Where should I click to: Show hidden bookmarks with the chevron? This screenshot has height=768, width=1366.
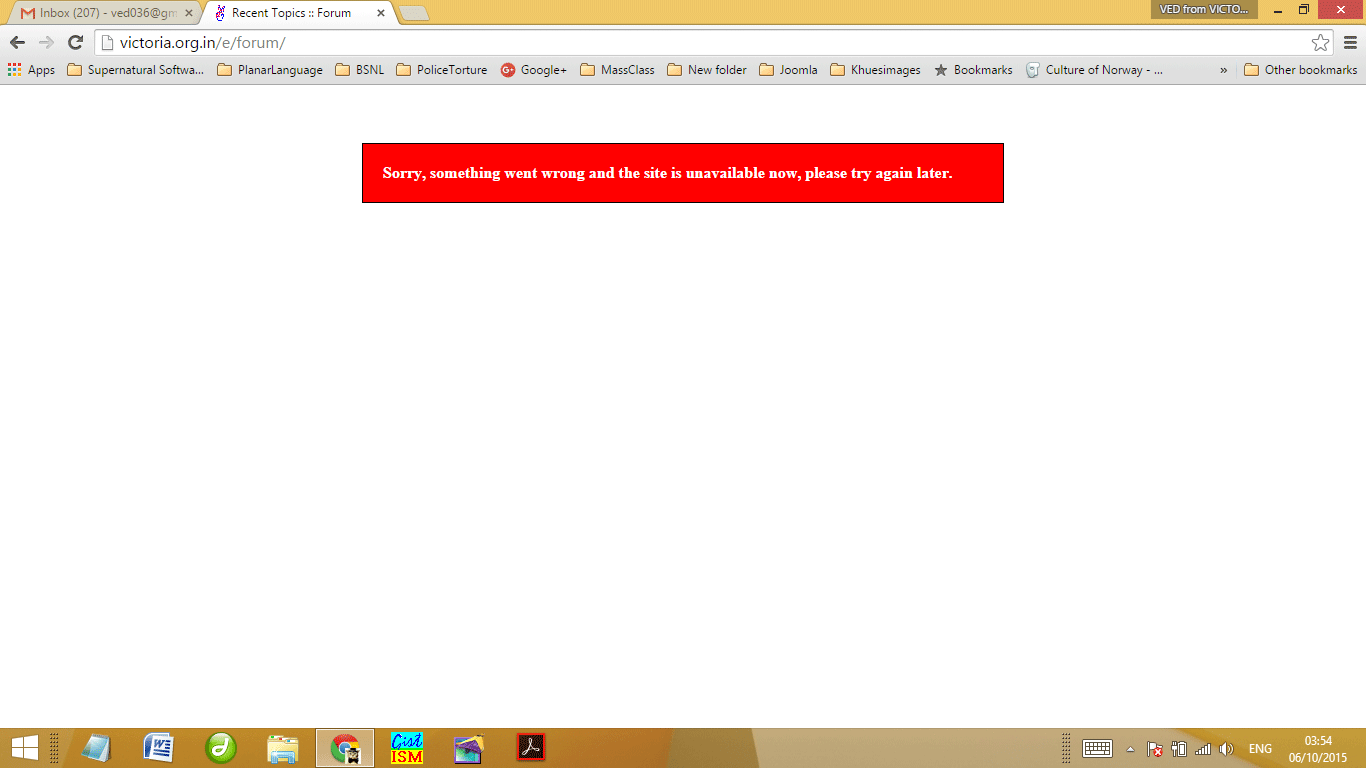coord(1223,70)
